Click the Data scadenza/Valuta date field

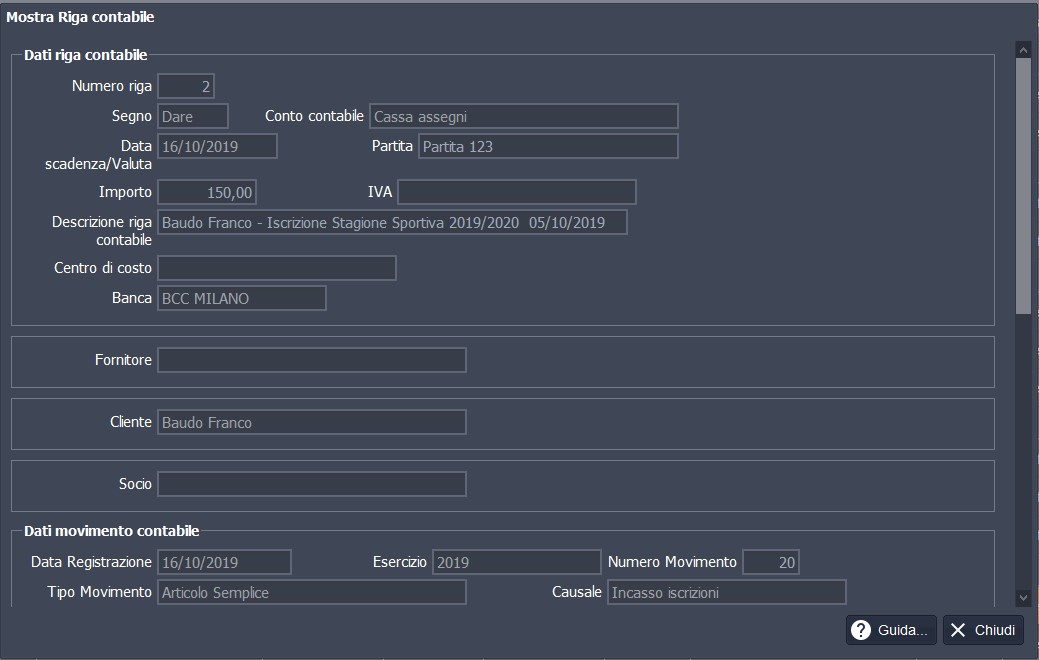pyautogui.click(x=217, y=146)
